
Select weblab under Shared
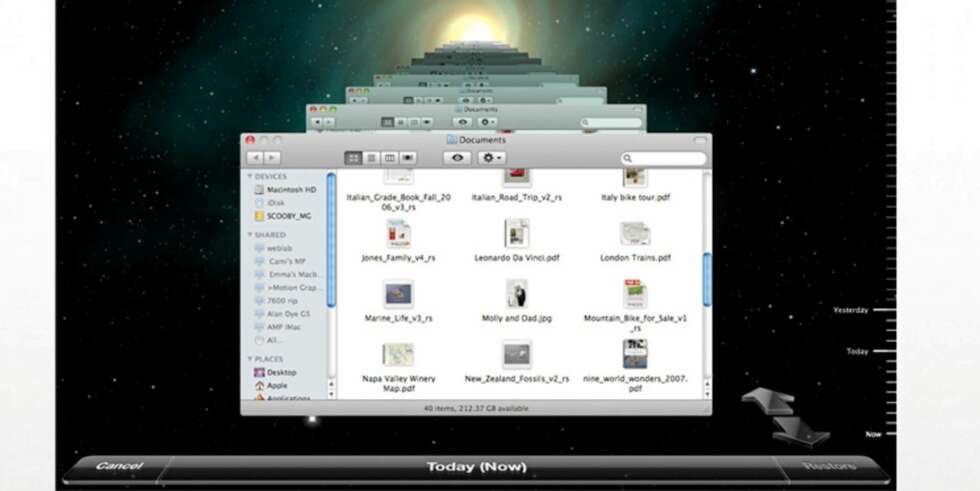click(273, 248)
